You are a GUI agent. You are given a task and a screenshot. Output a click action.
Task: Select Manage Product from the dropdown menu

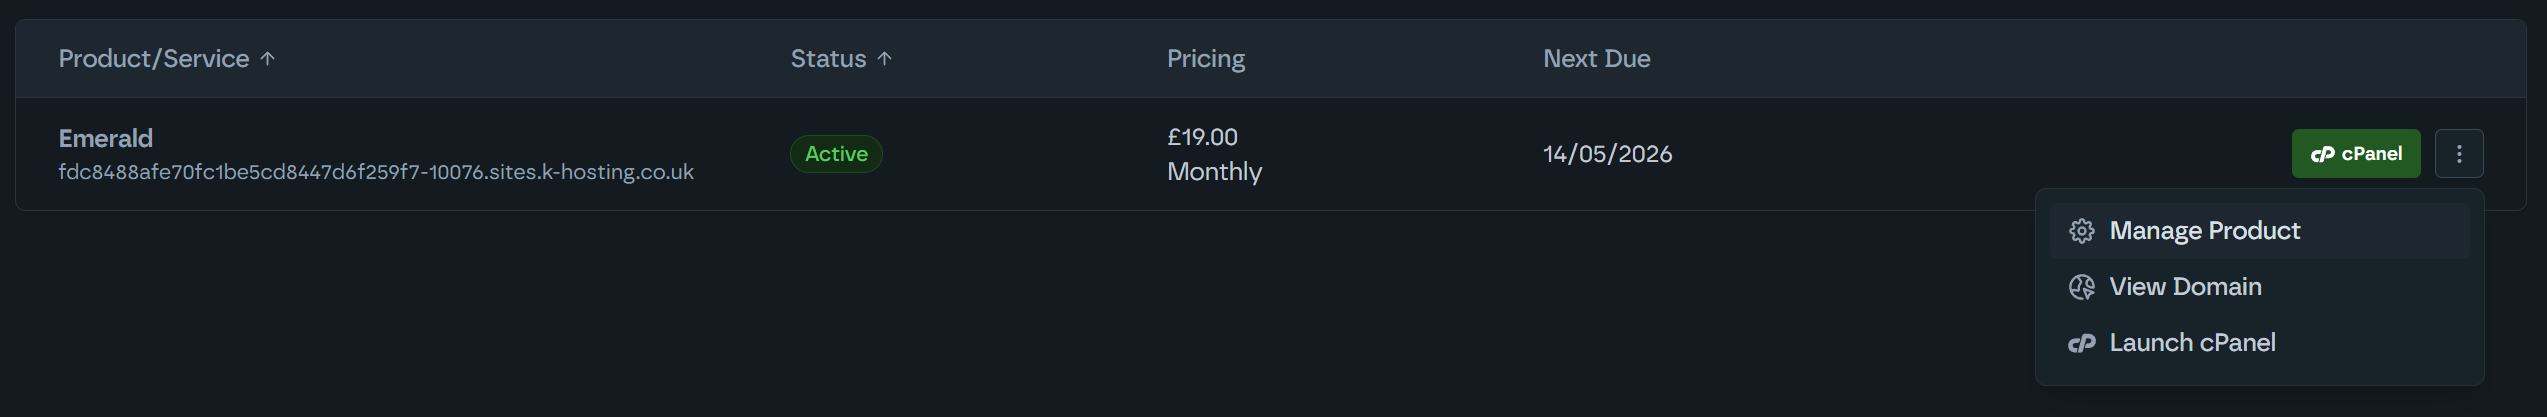2204,231
